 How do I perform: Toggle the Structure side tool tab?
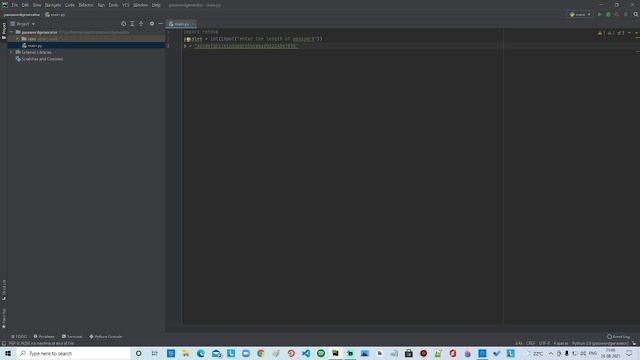[4, 289]
